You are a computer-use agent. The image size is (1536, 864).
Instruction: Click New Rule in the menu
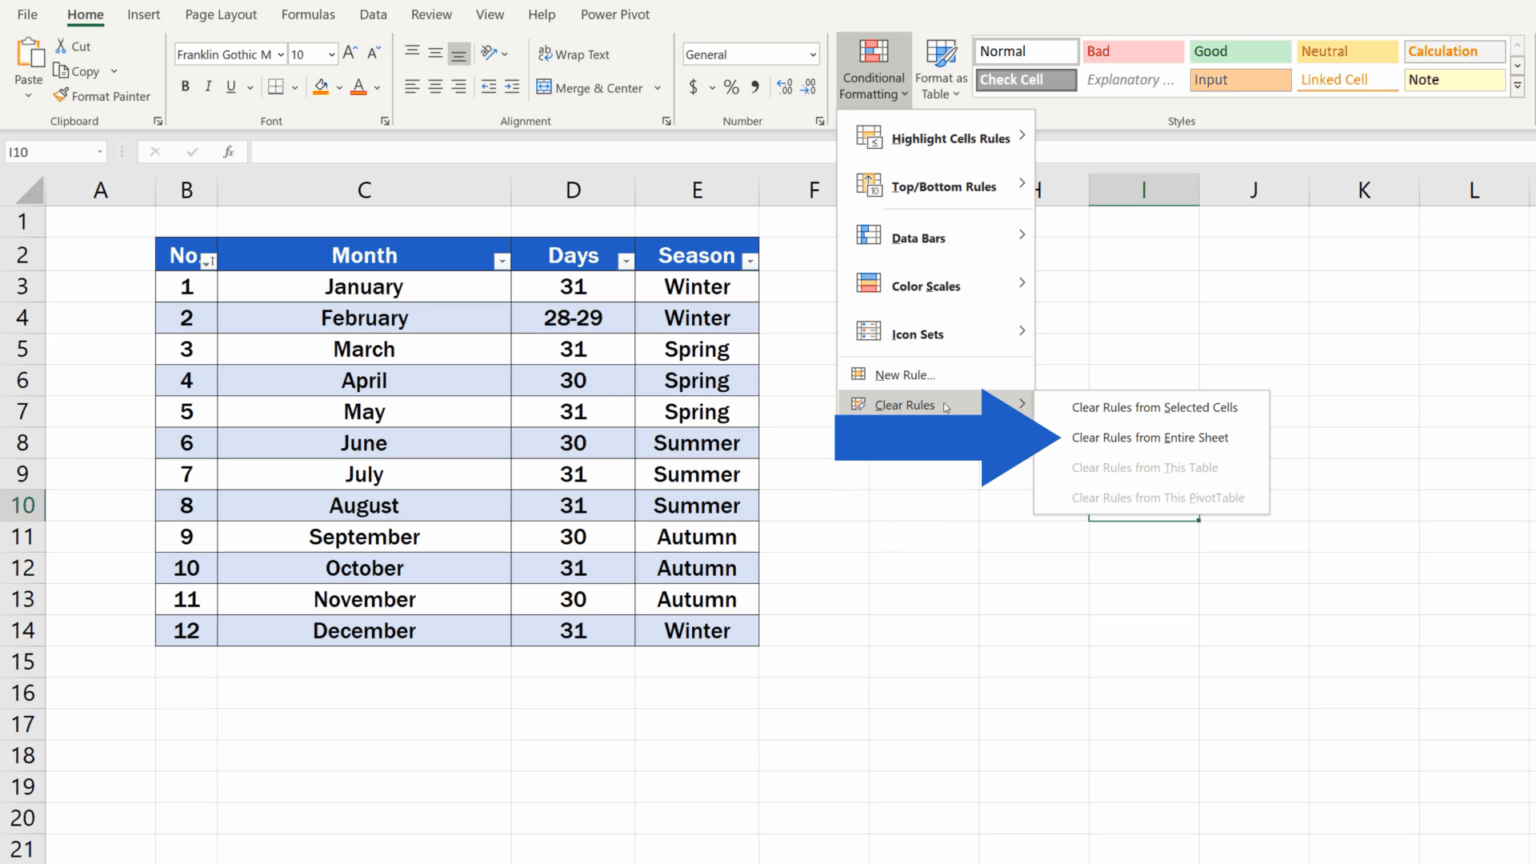click(904, 374)
